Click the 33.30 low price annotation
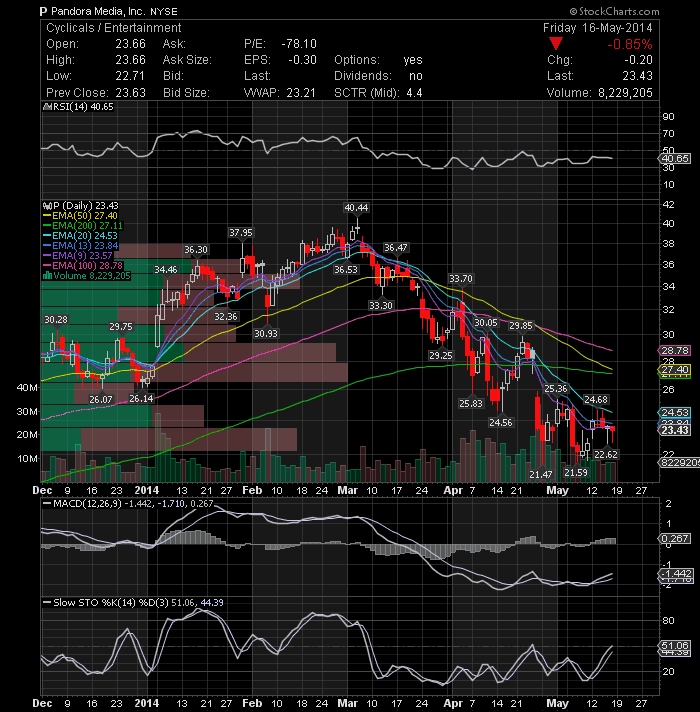The width and height of the screenshot is (700, 712). tap(380, 306)
